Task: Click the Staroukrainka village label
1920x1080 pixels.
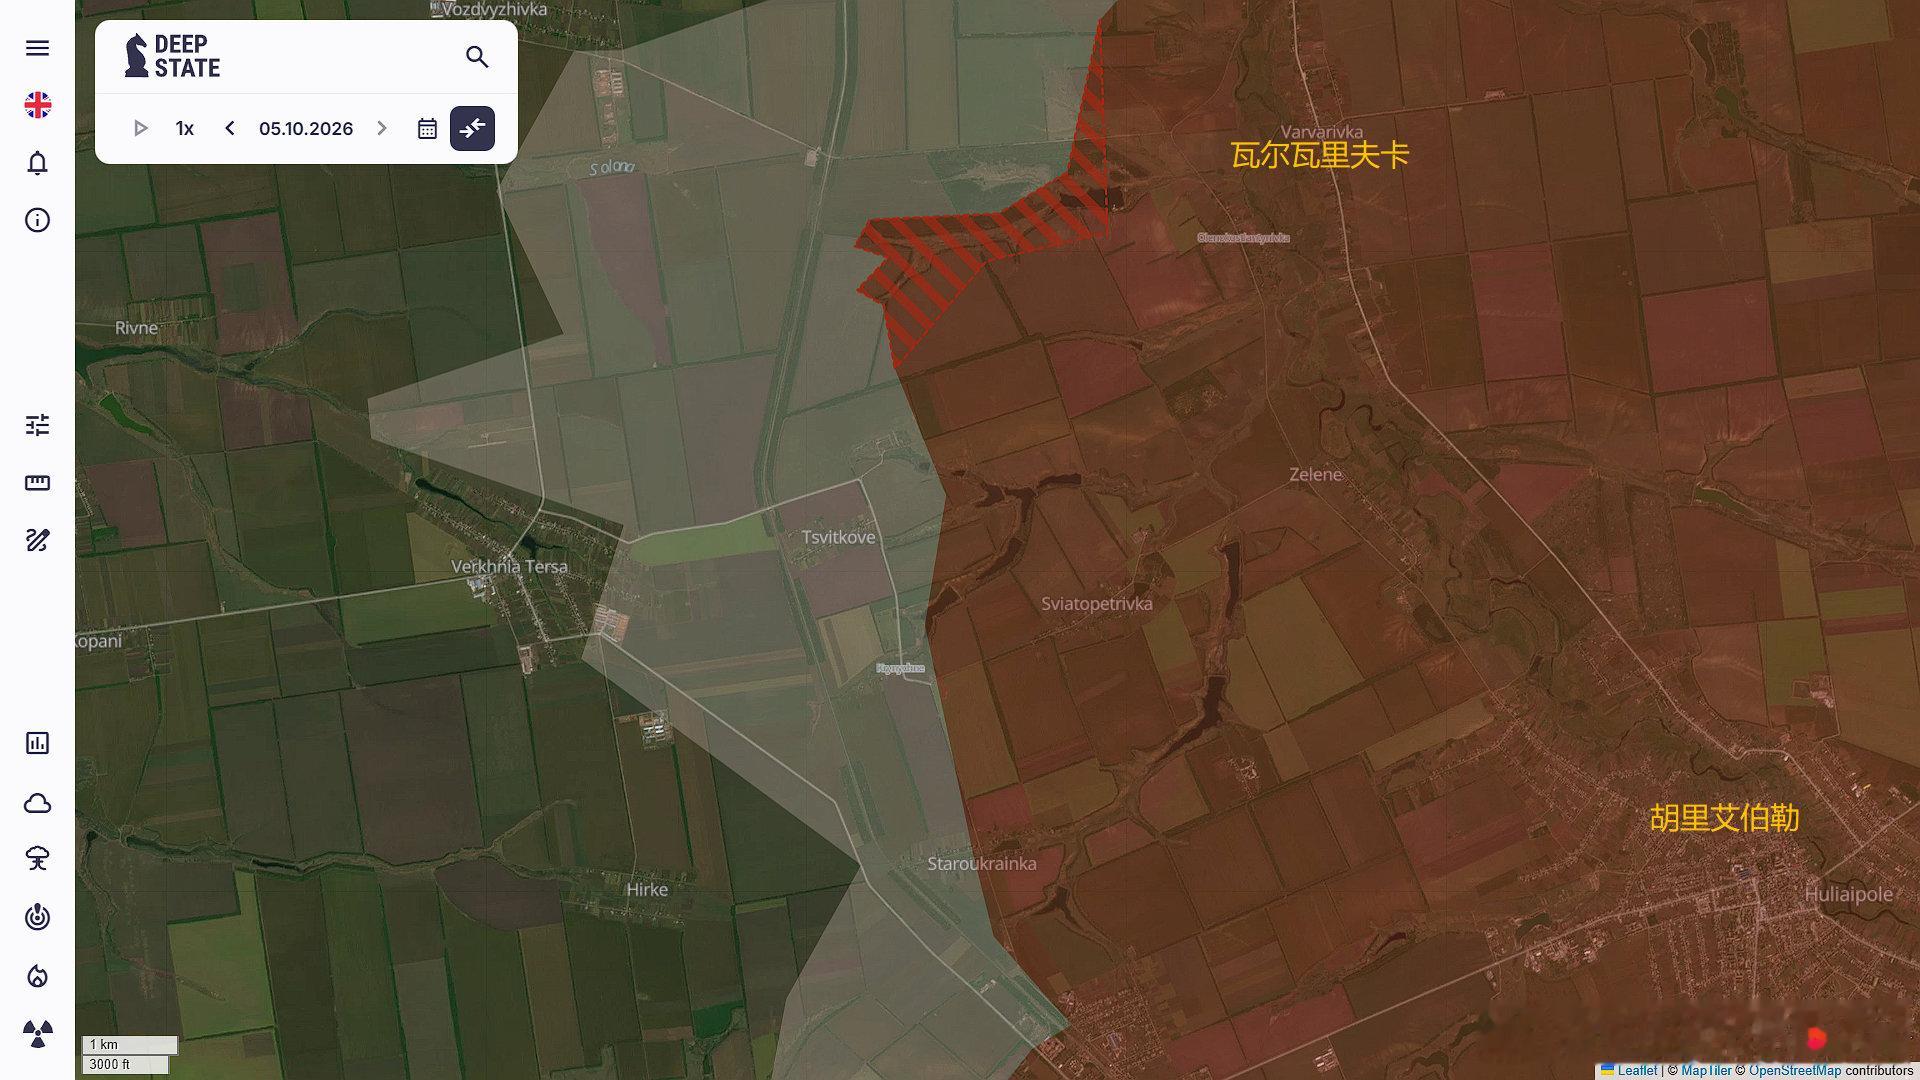Action: tap(982, 864)
